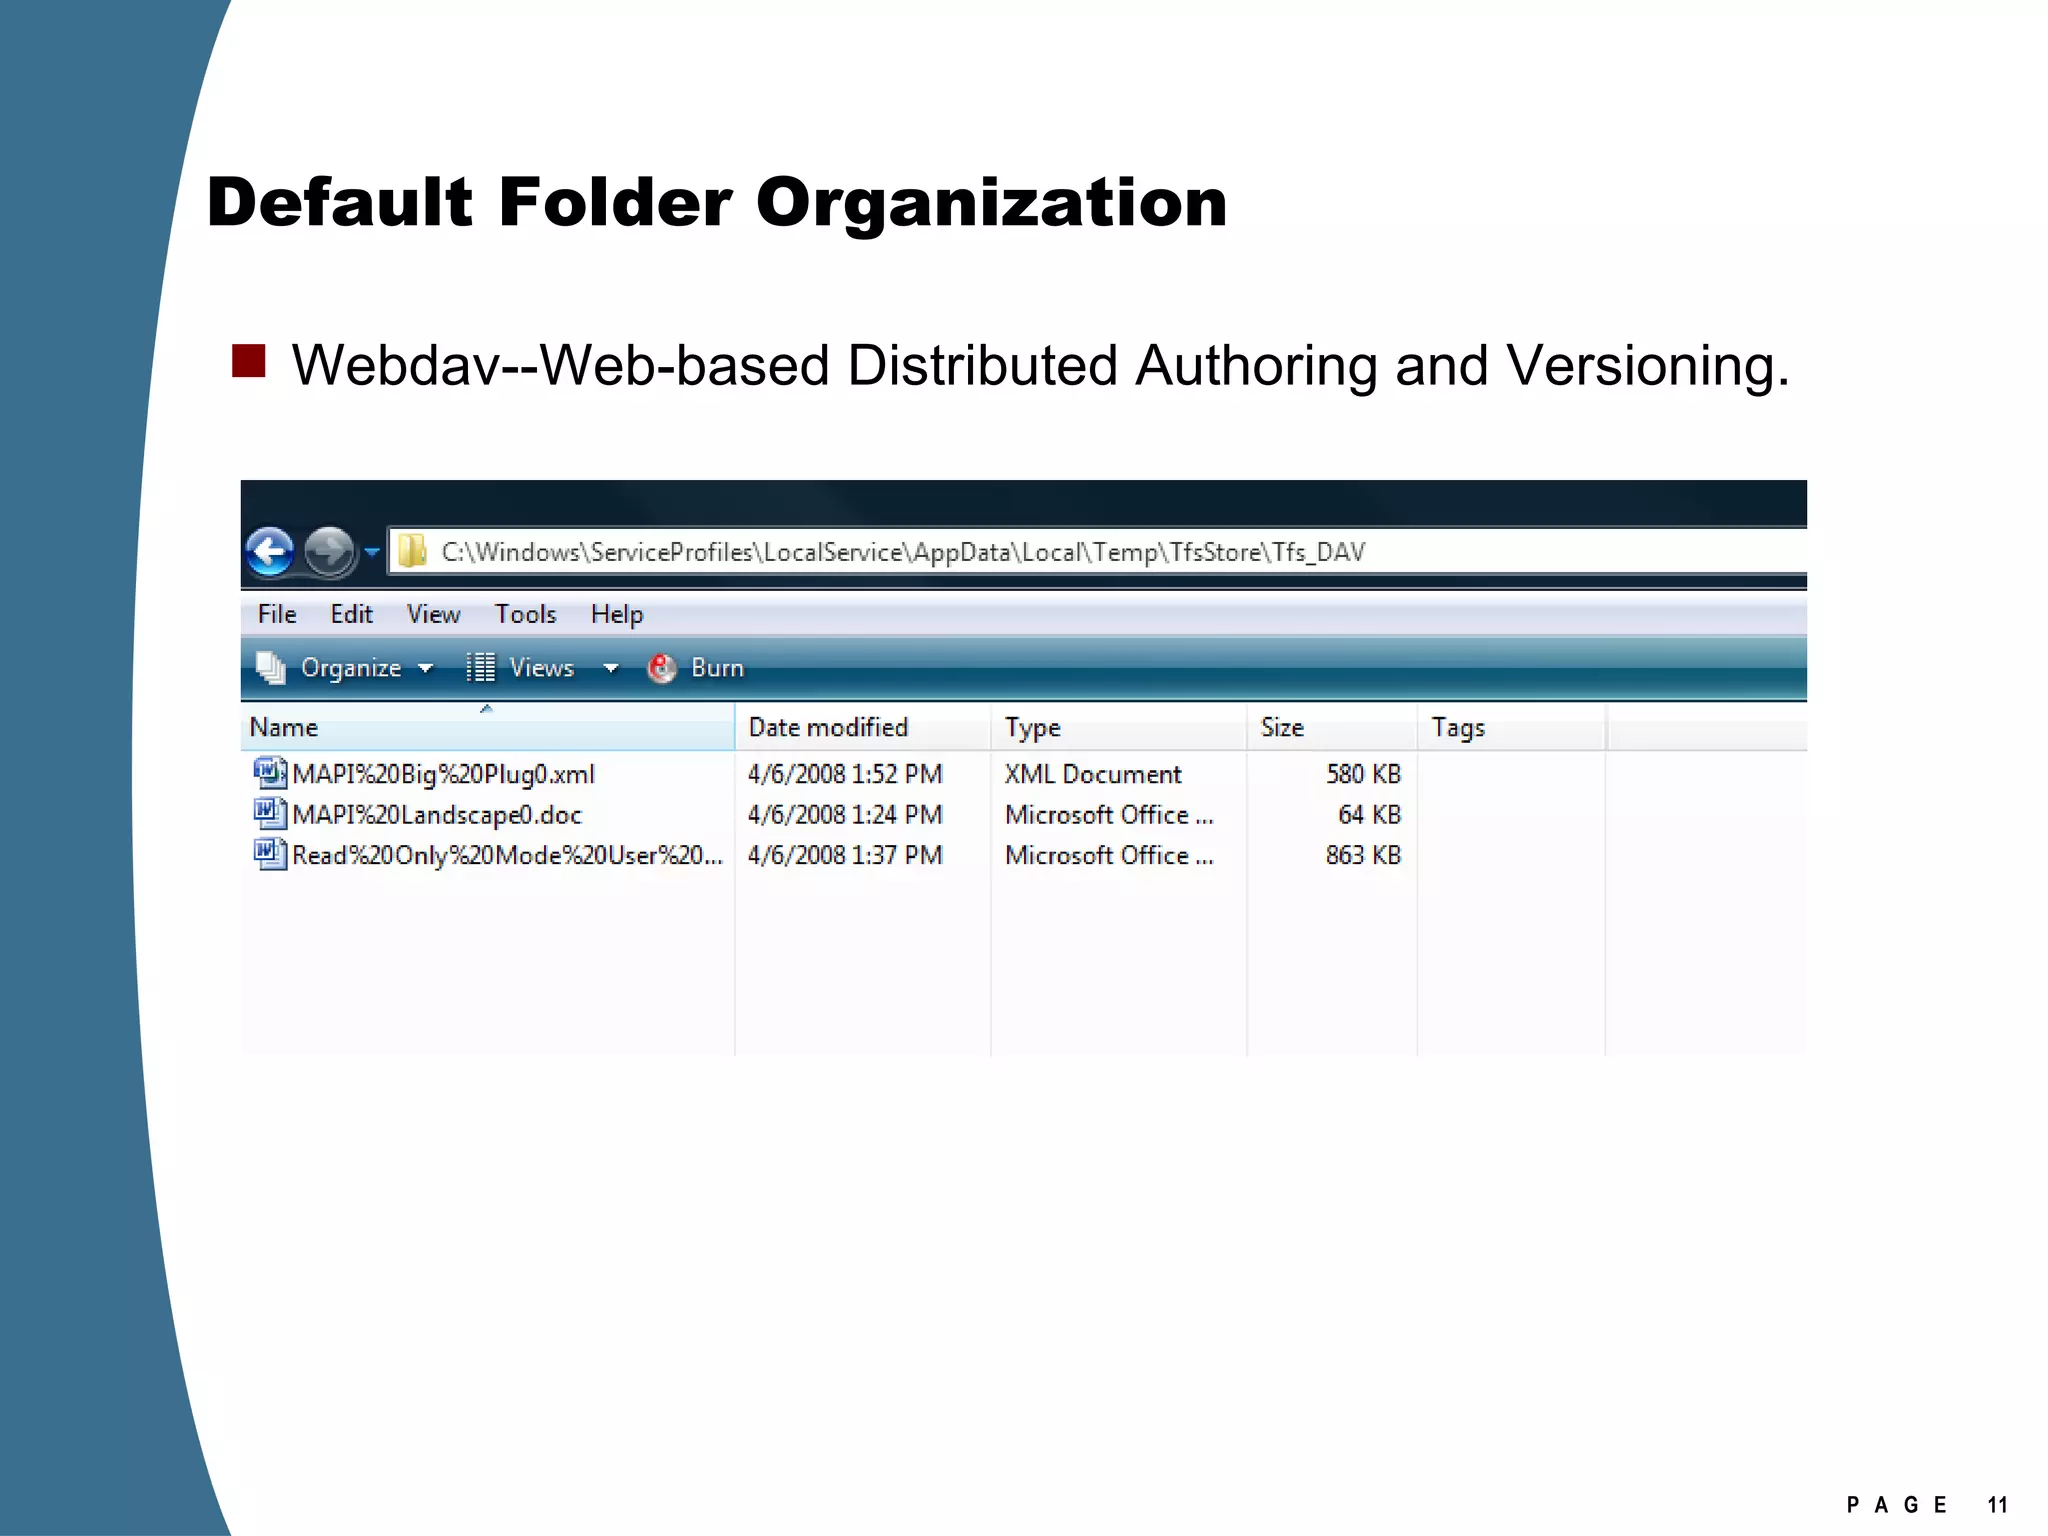Image resolution: width=2048 pixels, height=1536 pixels.
Task: Sort by the Date modified column header
Action: coord(862,727)
